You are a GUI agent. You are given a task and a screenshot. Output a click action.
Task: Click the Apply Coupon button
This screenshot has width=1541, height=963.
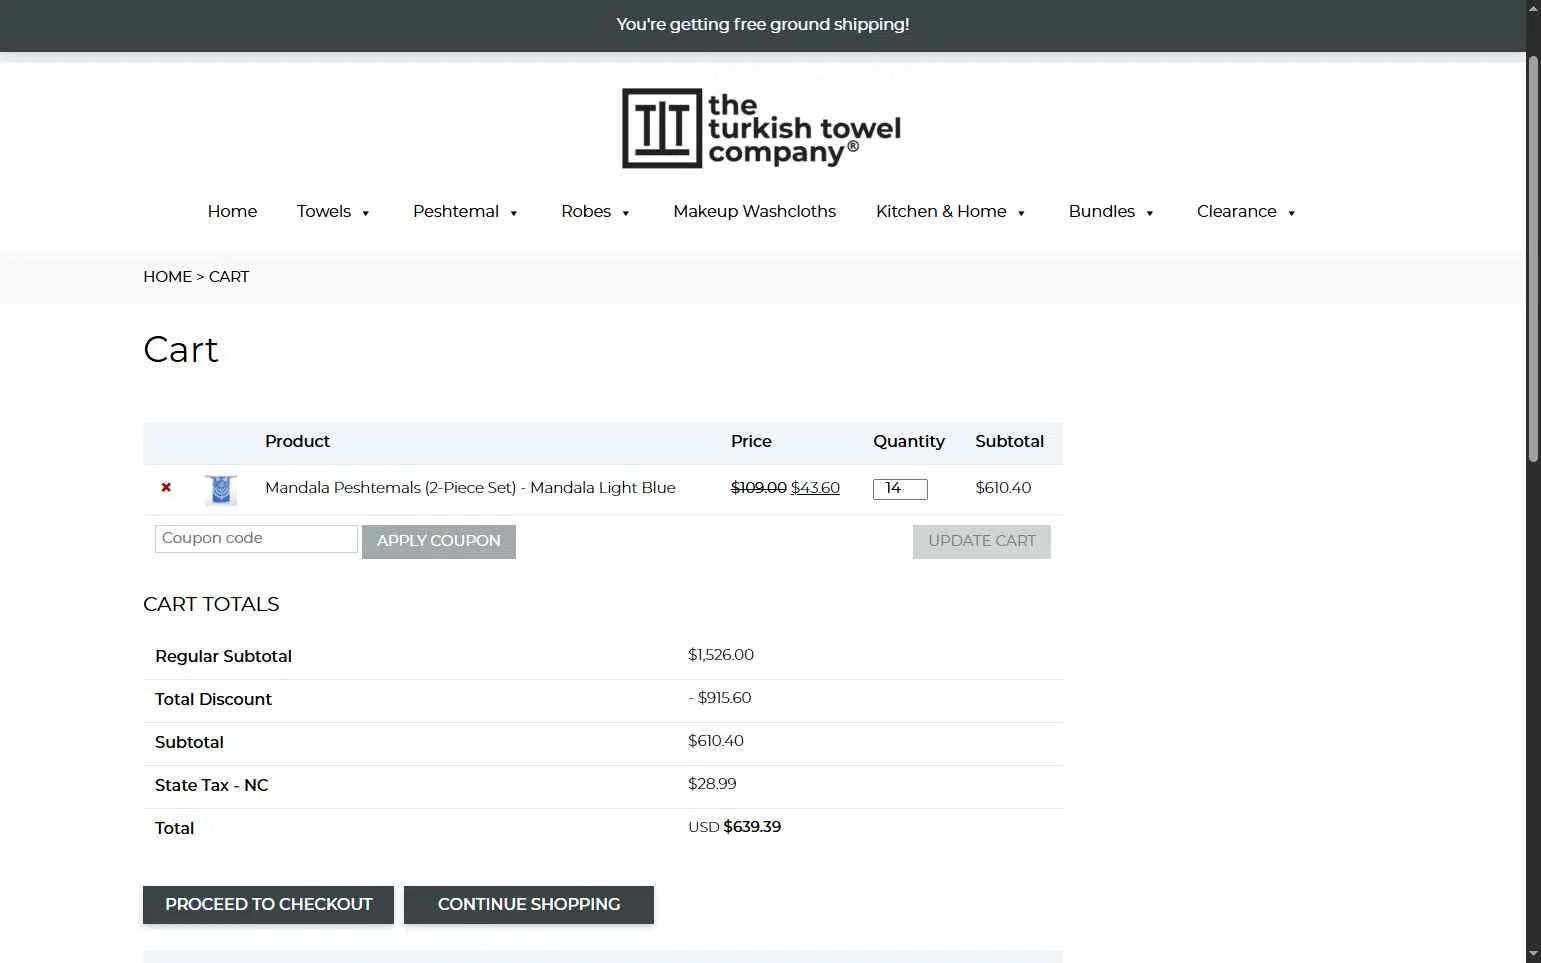[x=439, y=541]
